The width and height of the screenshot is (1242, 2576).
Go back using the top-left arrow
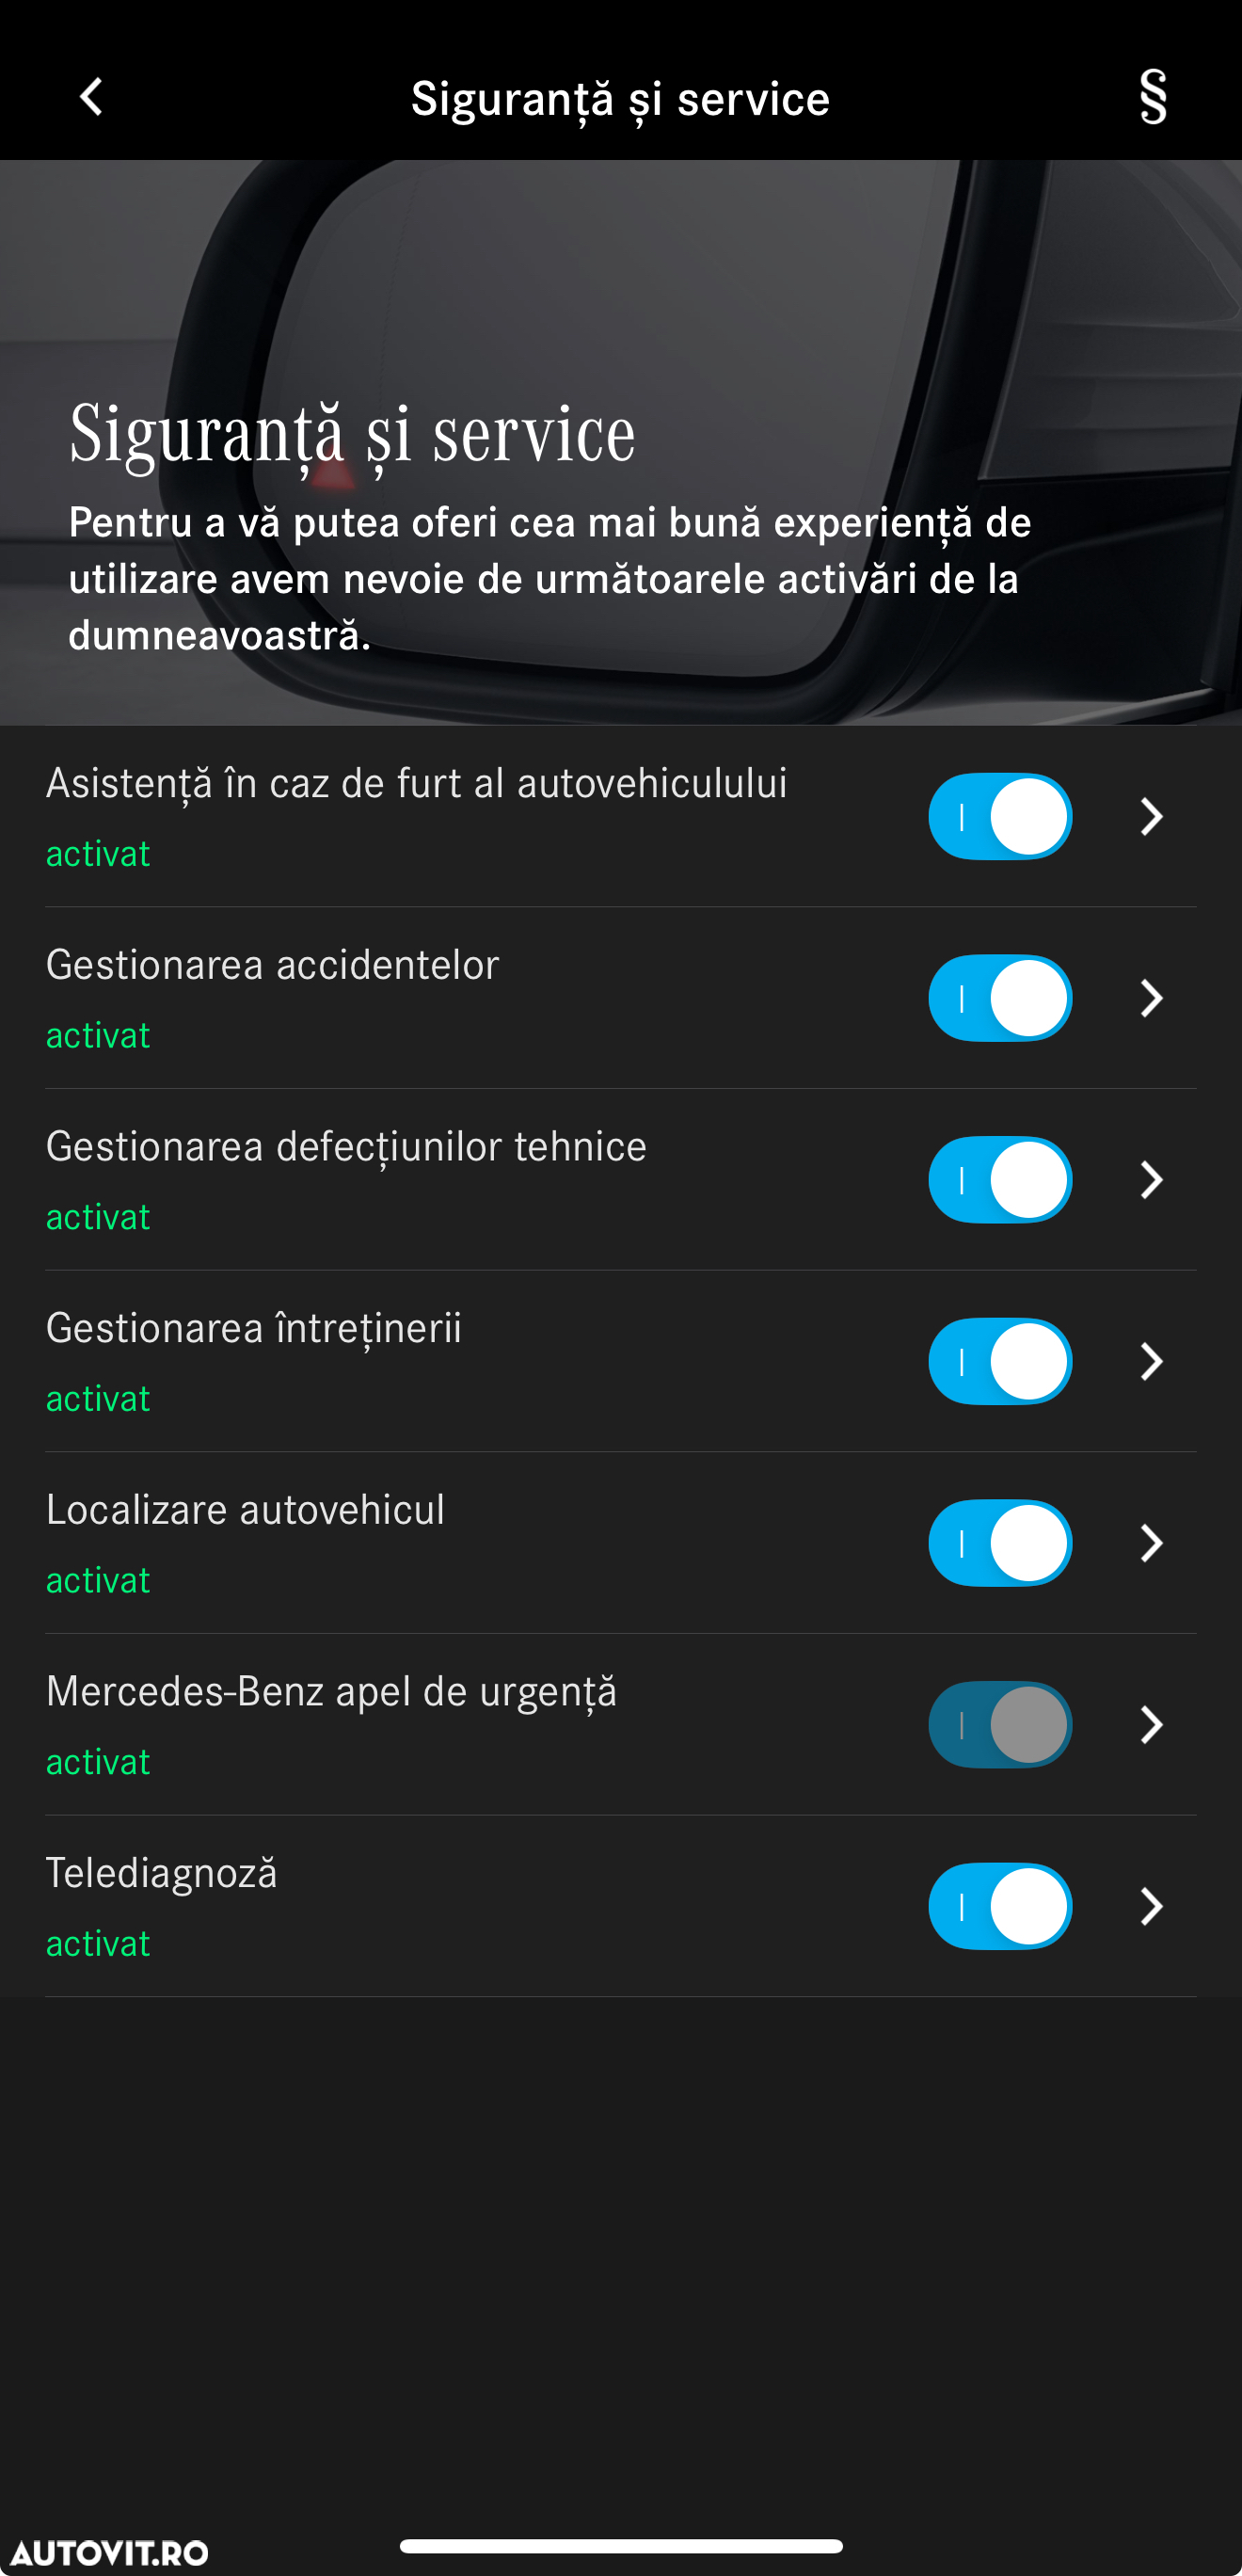click(x=91, y=97)
